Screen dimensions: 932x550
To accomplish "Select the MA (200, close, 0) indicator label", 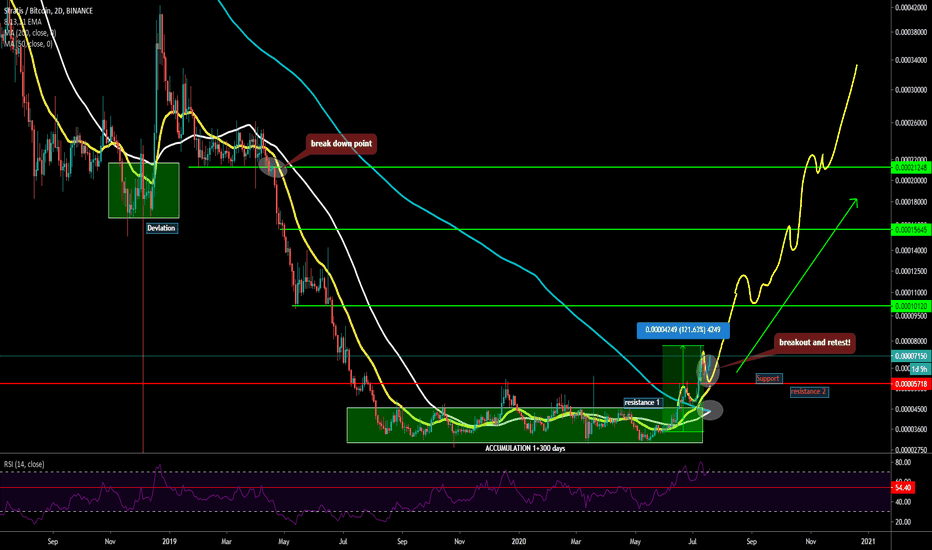I will coord(30,33).
